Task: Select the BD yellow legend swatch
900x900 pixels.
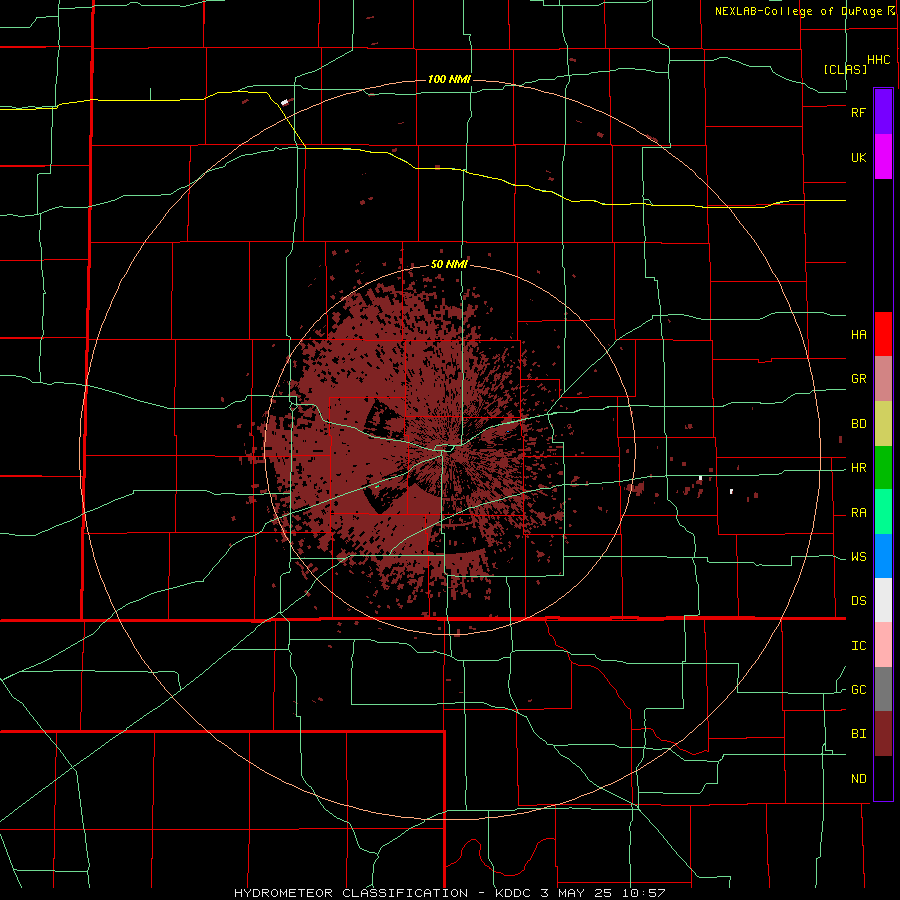Action: 883,424
